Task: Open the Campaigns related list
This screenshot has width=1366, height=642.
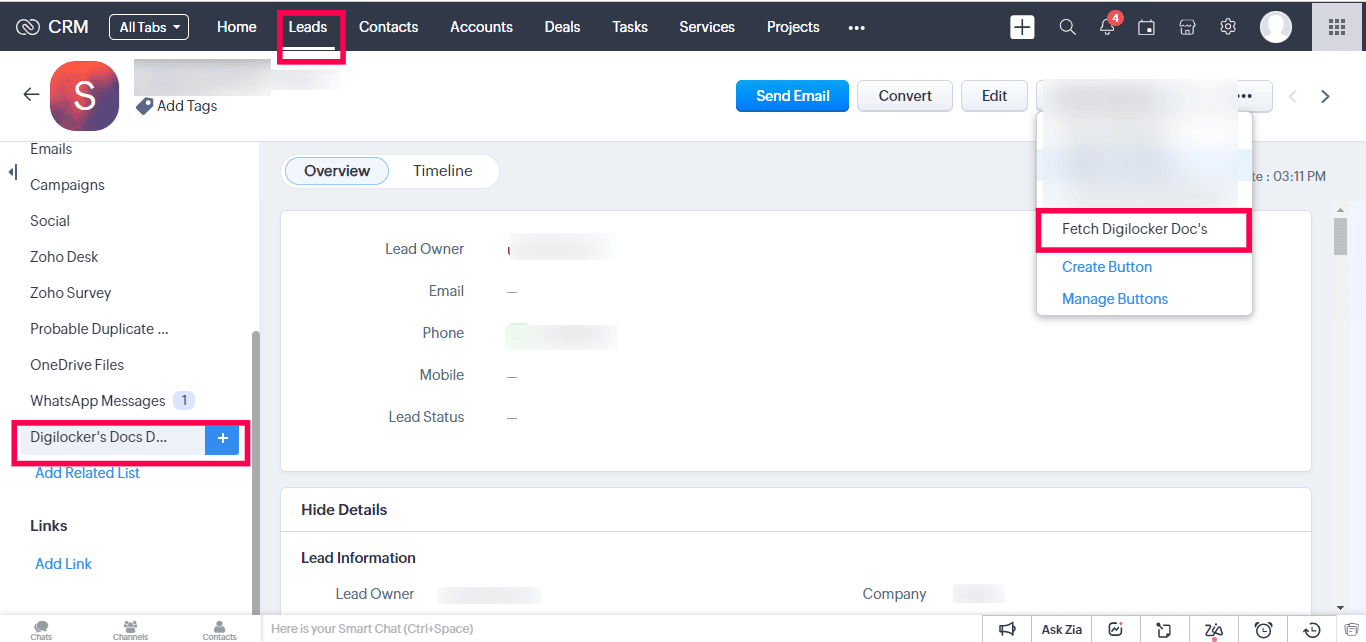Action: point(67,185)
